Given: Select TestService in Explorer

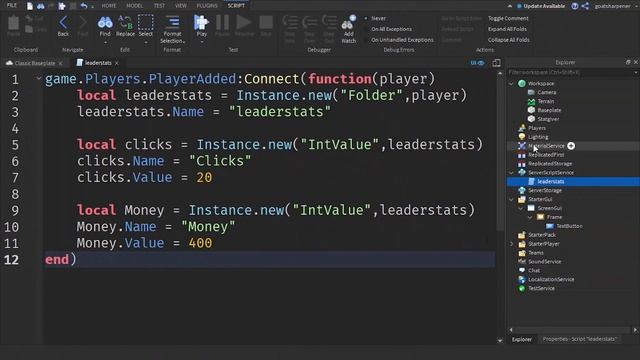Looking at the screenshot, I should pos(541,288).
